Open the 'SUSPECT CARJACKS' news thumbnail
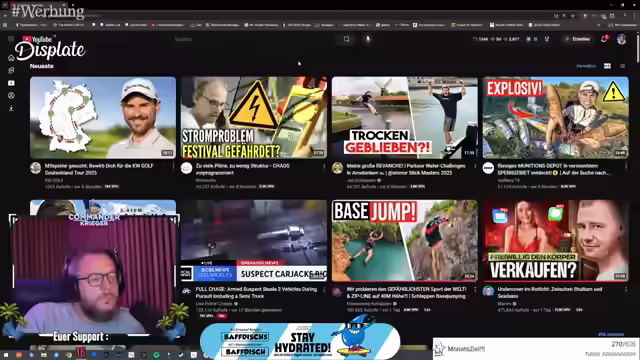The width and height of the screenshot is (640, 360). [x=254, y=240]
